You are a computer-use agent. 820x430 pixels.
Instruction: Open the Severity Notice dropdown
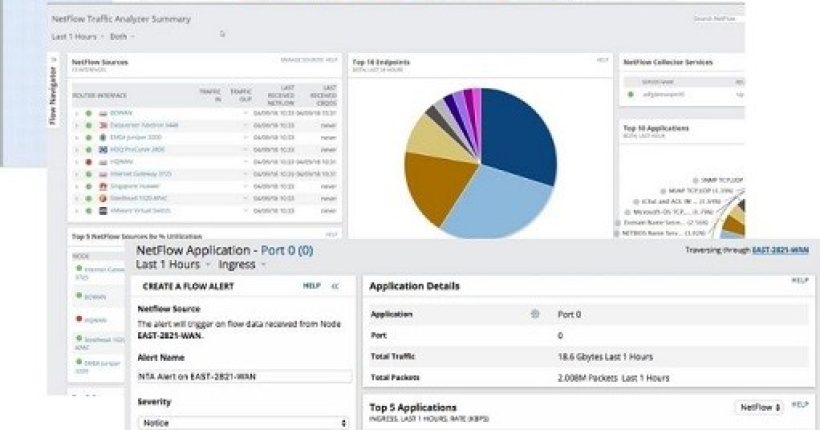pos(243,423)
